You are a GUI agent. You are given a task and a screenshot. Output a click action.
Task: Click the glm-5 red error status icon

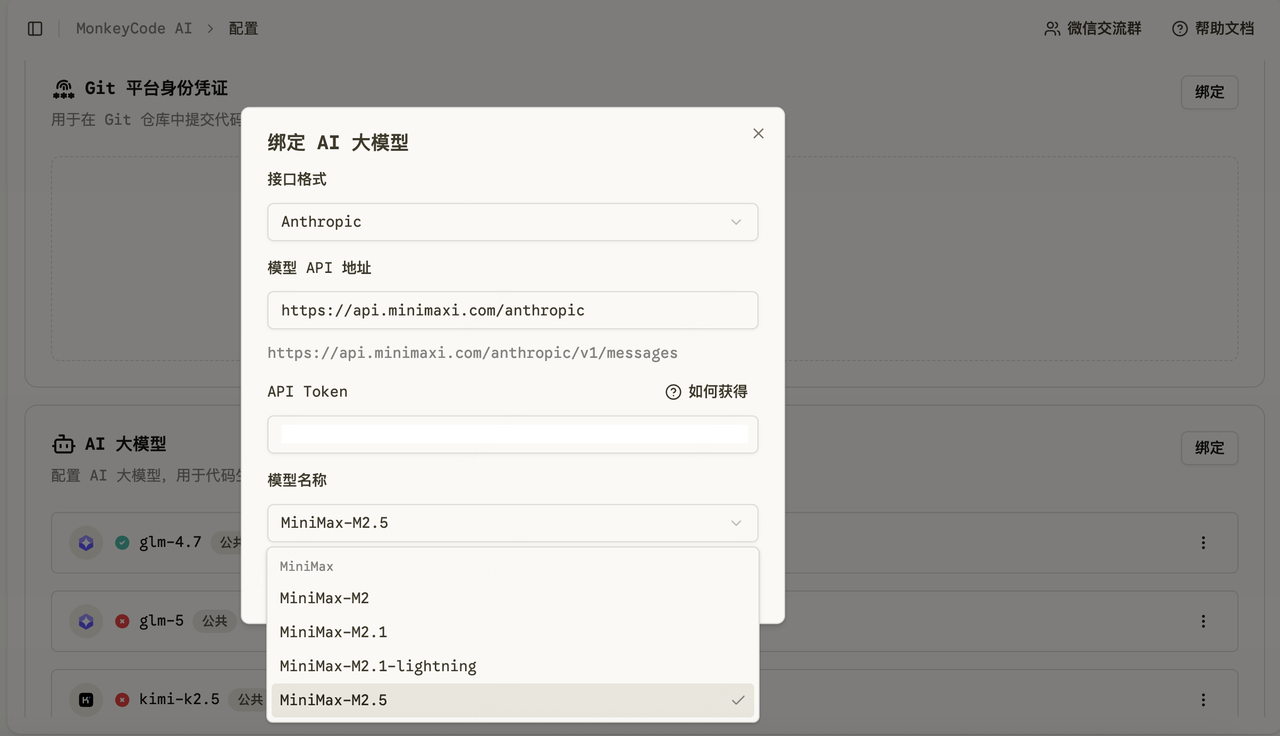[x=122, y=621]
